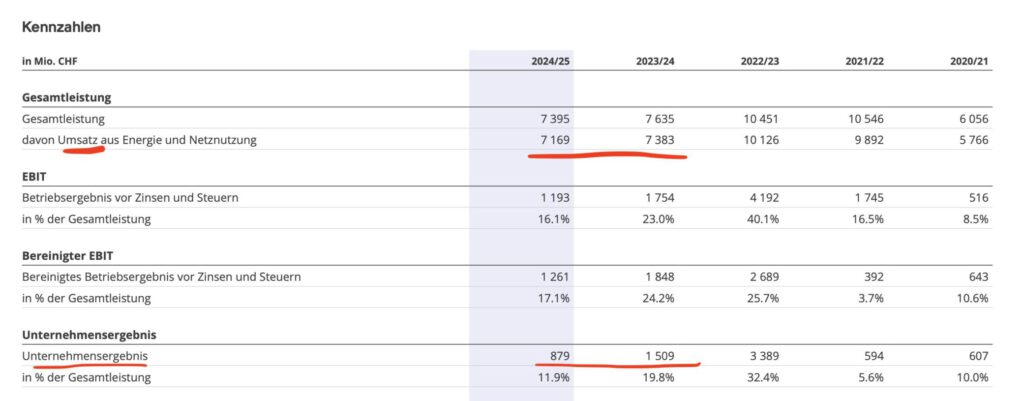This screenshot has height=401, width=1024.
Task: Click the EBIT section heading
Action: (x=34, y=176)
